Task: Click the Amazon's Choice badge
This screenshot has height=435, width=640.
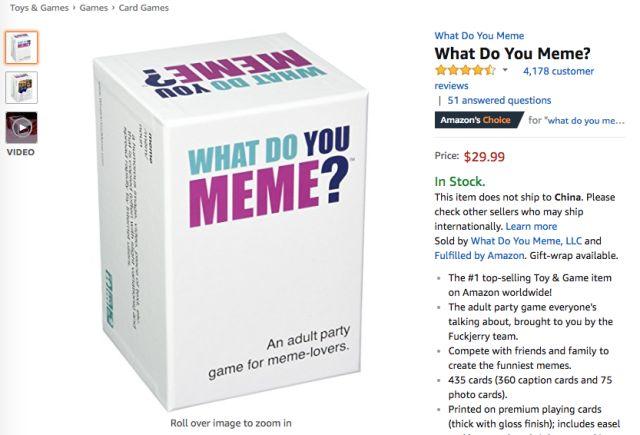Action: click(x=479, y=120)
